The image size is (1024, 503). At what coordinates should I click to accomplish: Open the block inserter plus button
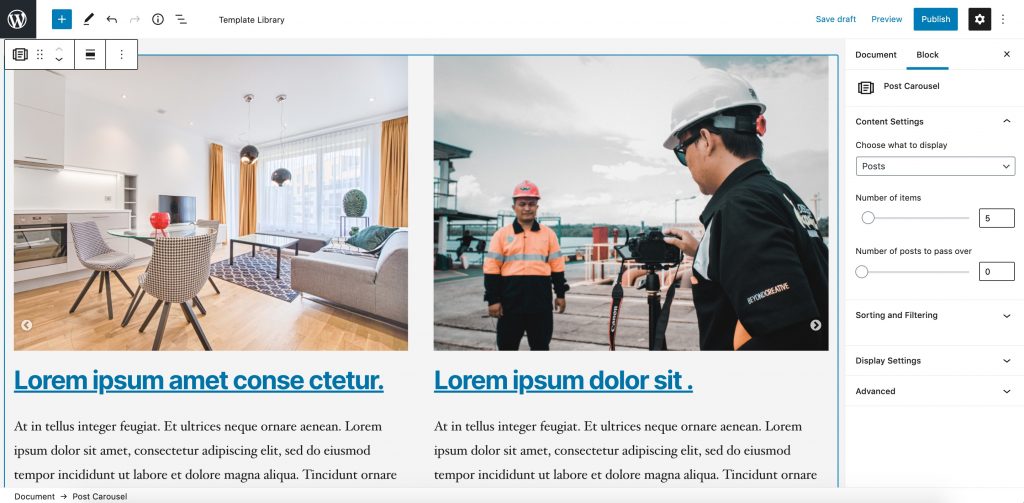pos(61,19)
